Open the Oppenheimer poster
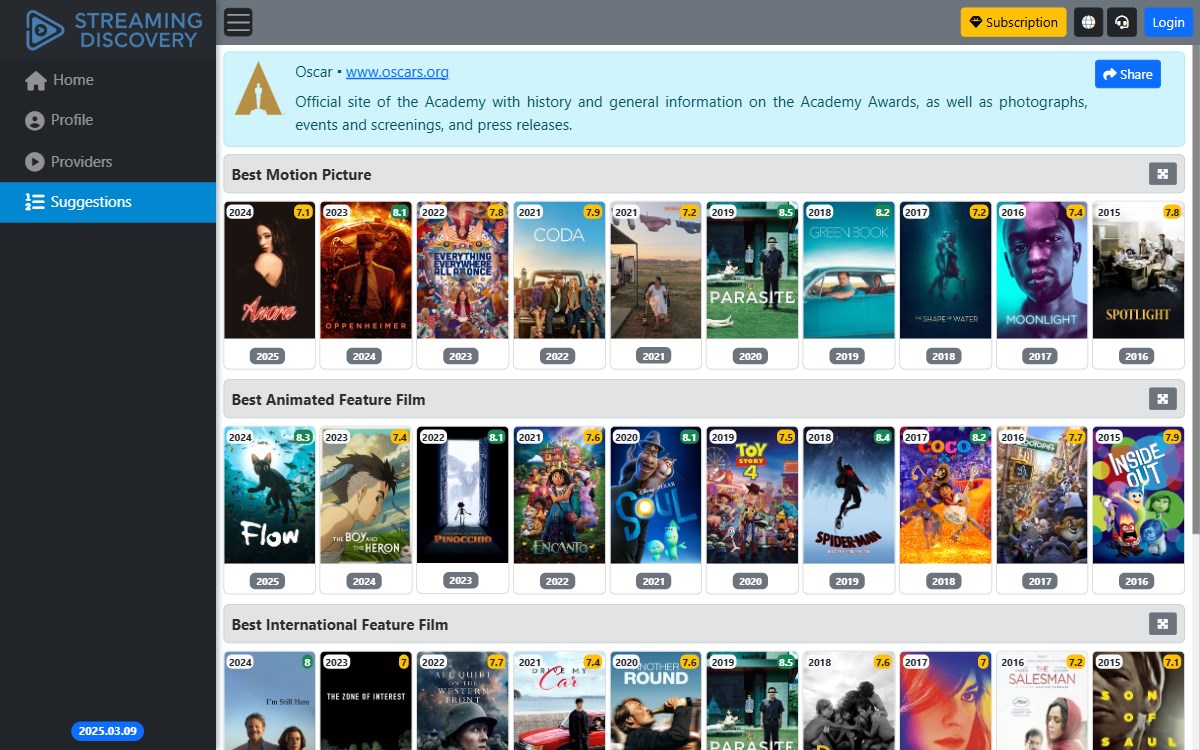This screenshot has height=750, width=1200. pyautogui.click(x=365, y=270)
